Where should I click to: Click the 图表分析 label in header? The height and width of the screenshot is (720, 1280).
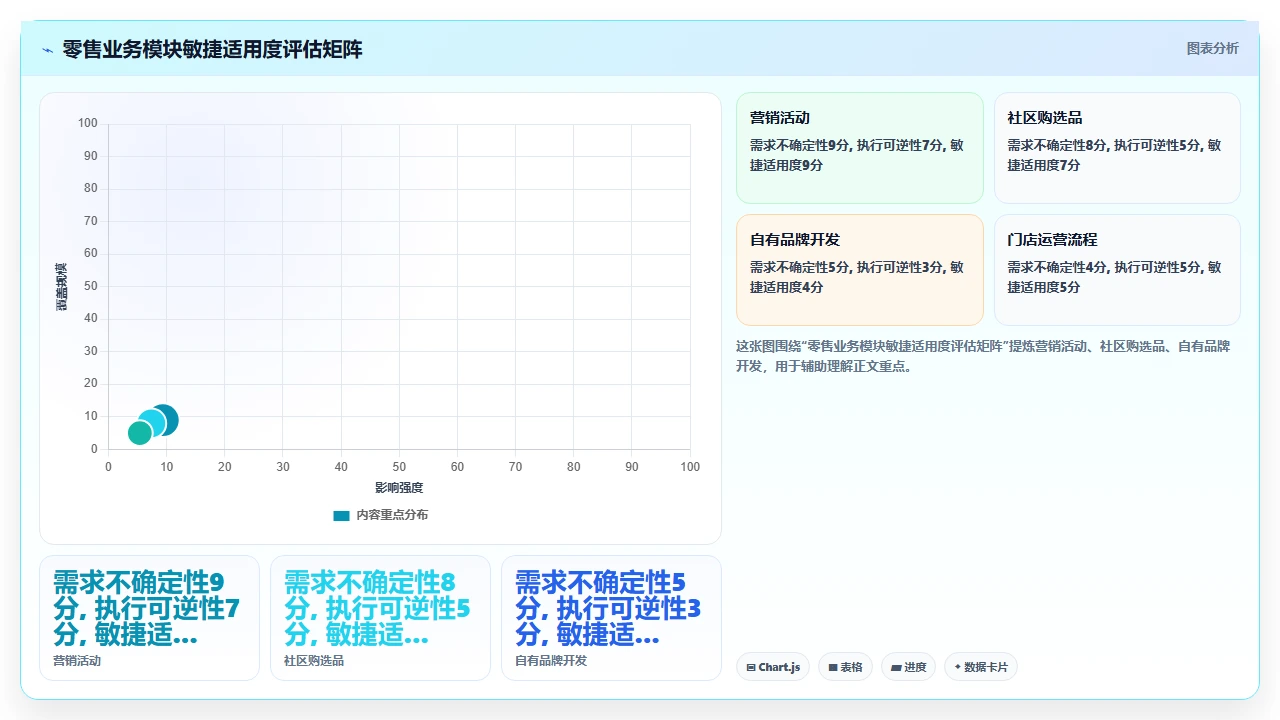coord(1212,48)
